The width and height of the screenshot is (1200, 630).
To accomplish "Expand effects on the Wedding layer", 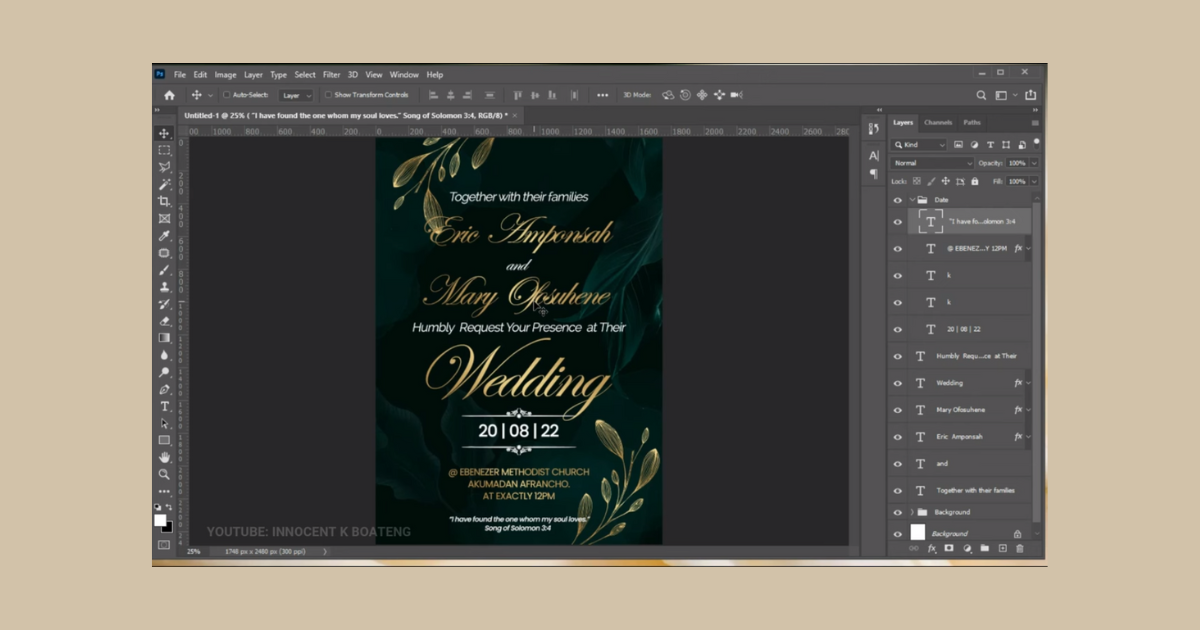I will click(x=1029, y=383).
